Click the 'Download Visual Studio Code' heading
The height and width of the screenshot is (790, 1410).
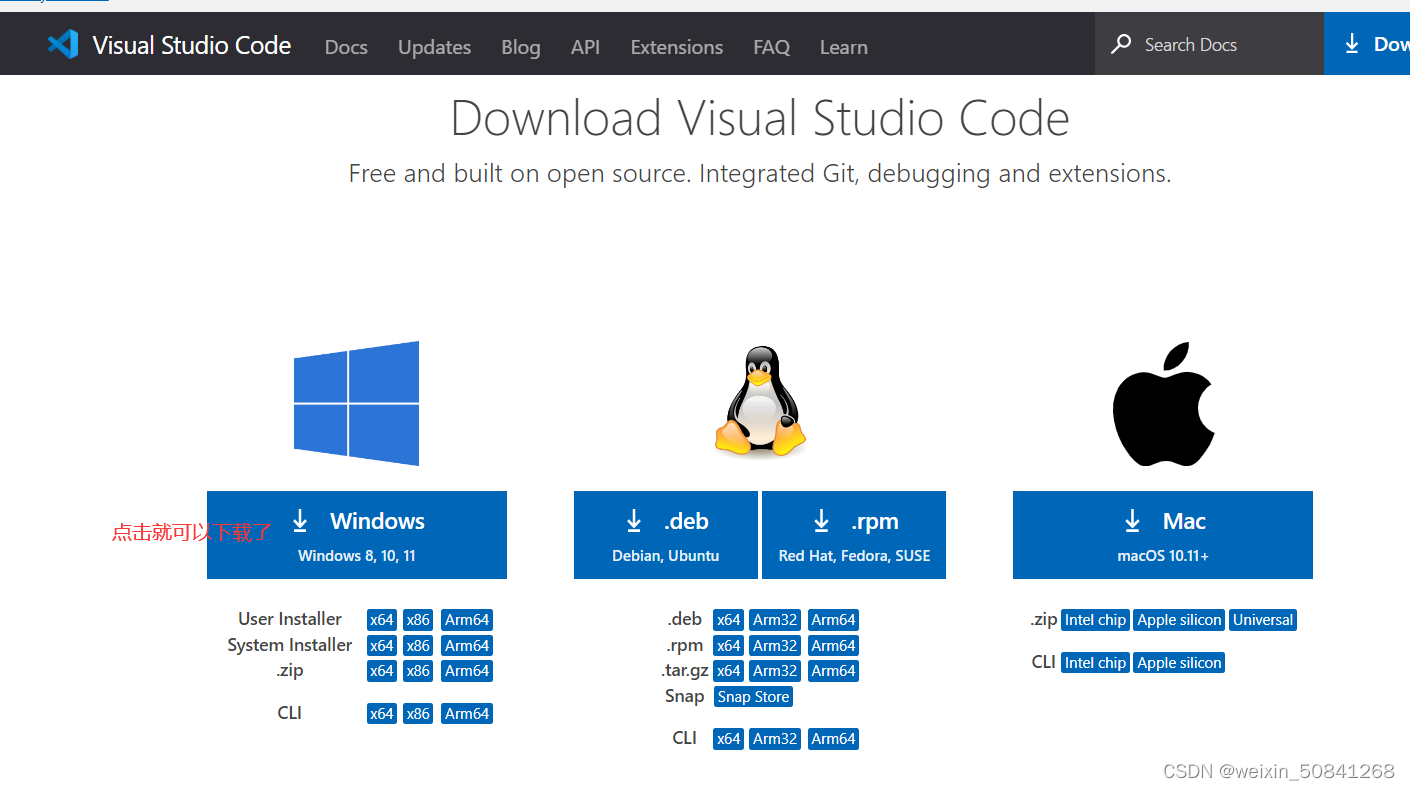click(760, 118)
